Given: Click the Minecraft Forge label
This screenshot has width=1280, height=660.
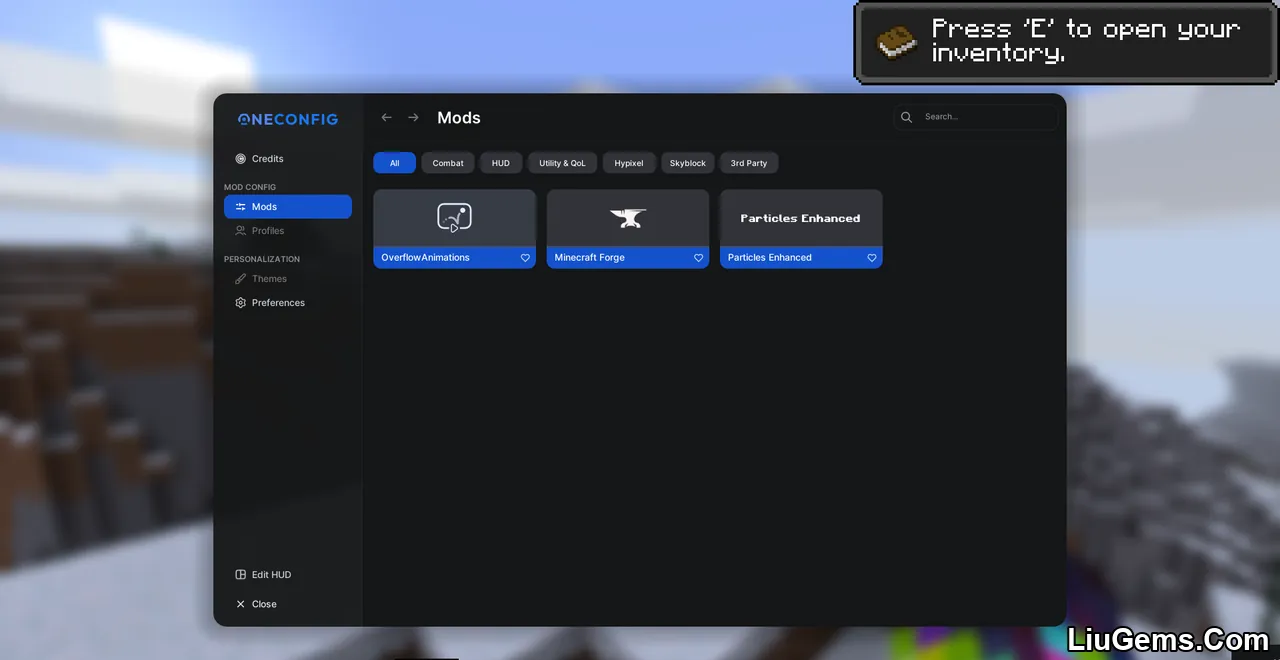Looking at the screenshot, I should [590, 258].
